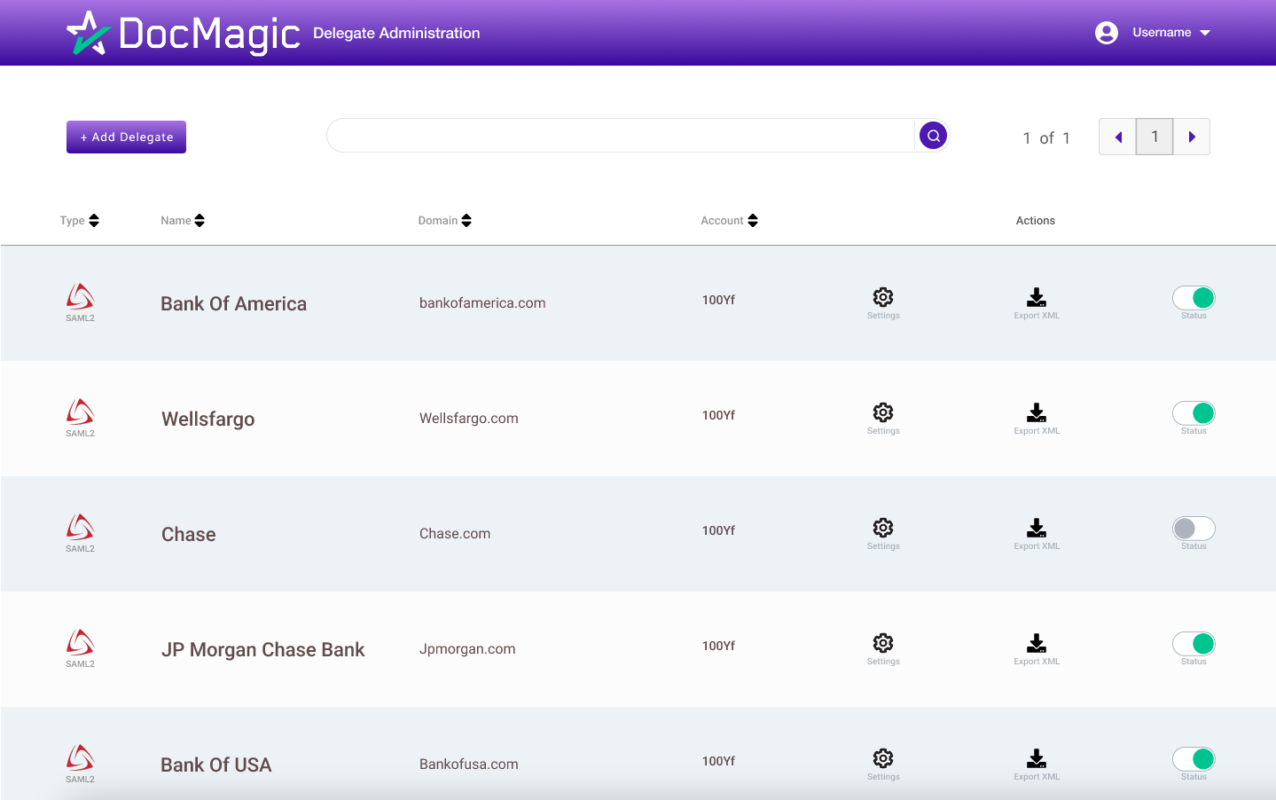Click the Actions column header
The image size is (1276, 800).
point(1036,221)
